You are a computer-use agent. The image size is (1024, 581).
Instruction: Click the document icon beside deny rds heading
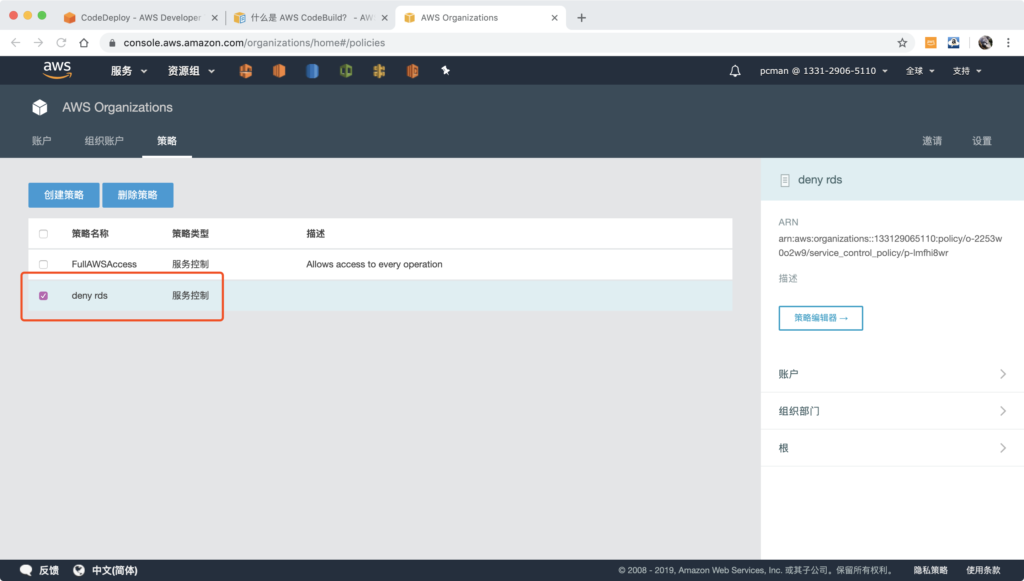point(785,180)
